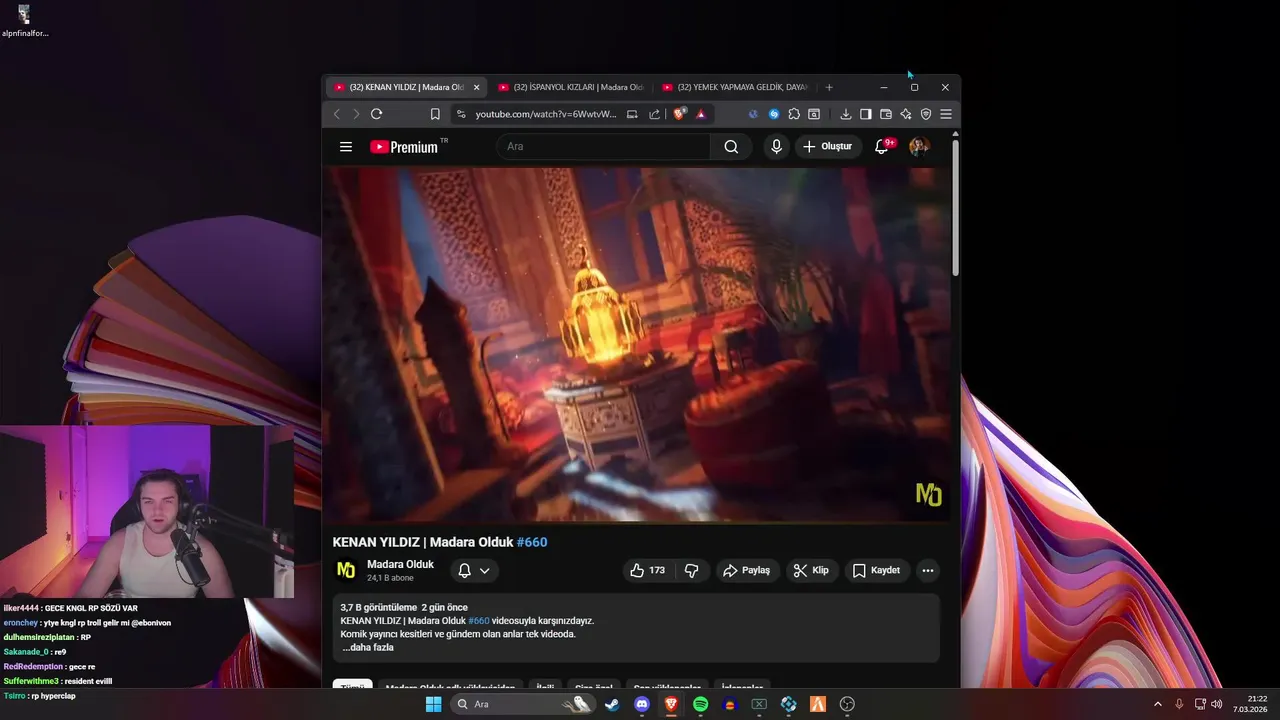Open browser extensions puzzle icon

[x=794, y=114]
